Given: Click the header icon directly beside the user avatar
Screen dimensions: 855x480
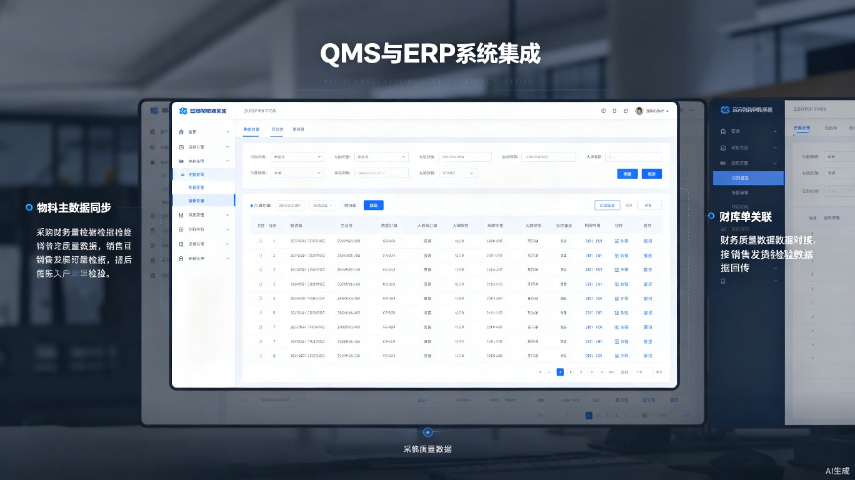Looking at the screenshot, I should click(625, 111).
